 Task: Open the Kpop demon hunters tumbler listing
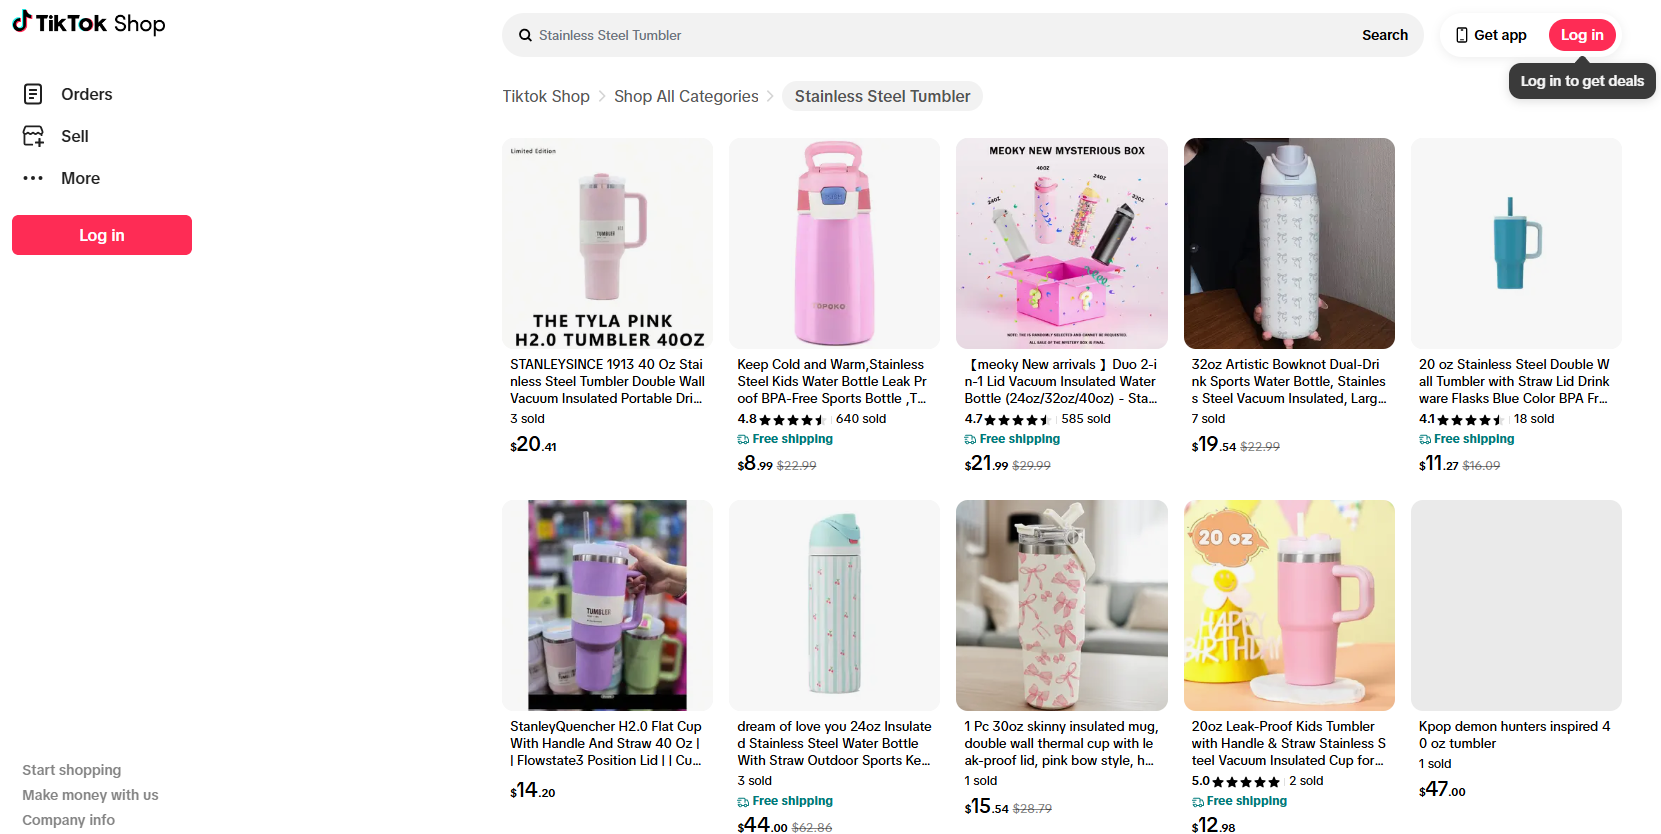(1516, 734)
